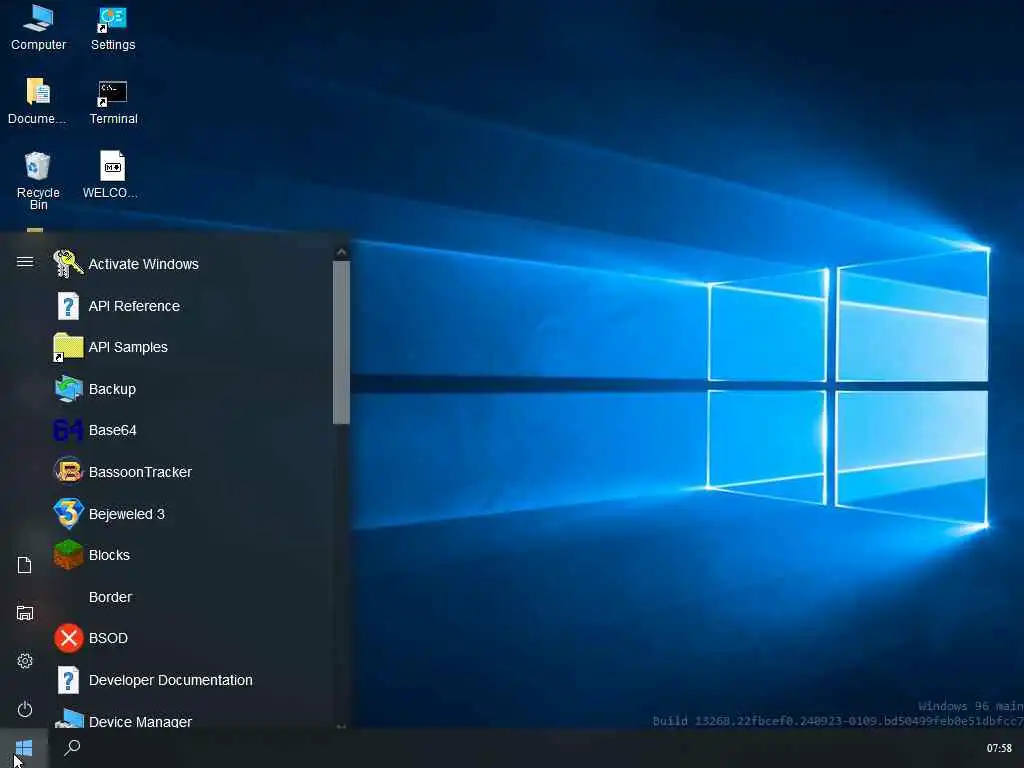Open the Activate Windows keys icon
This screenshot has height=768, width=1024.
coord(68,264)
